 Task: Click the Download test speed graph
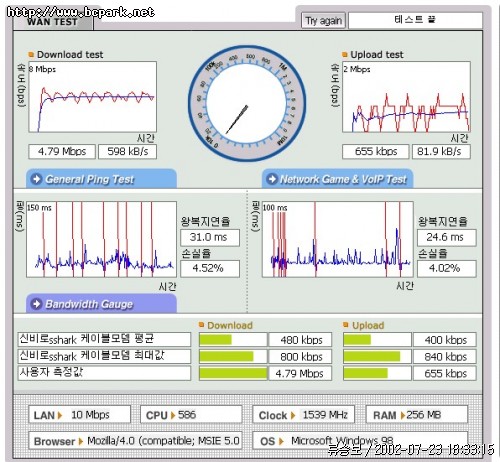(92, 97)
